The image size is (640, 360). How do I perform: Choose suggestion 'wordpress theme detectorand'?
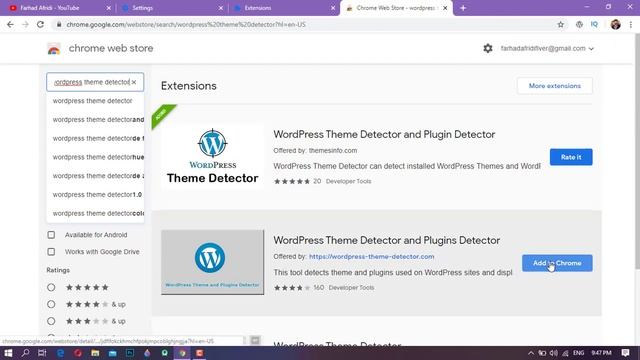(95, 120)
